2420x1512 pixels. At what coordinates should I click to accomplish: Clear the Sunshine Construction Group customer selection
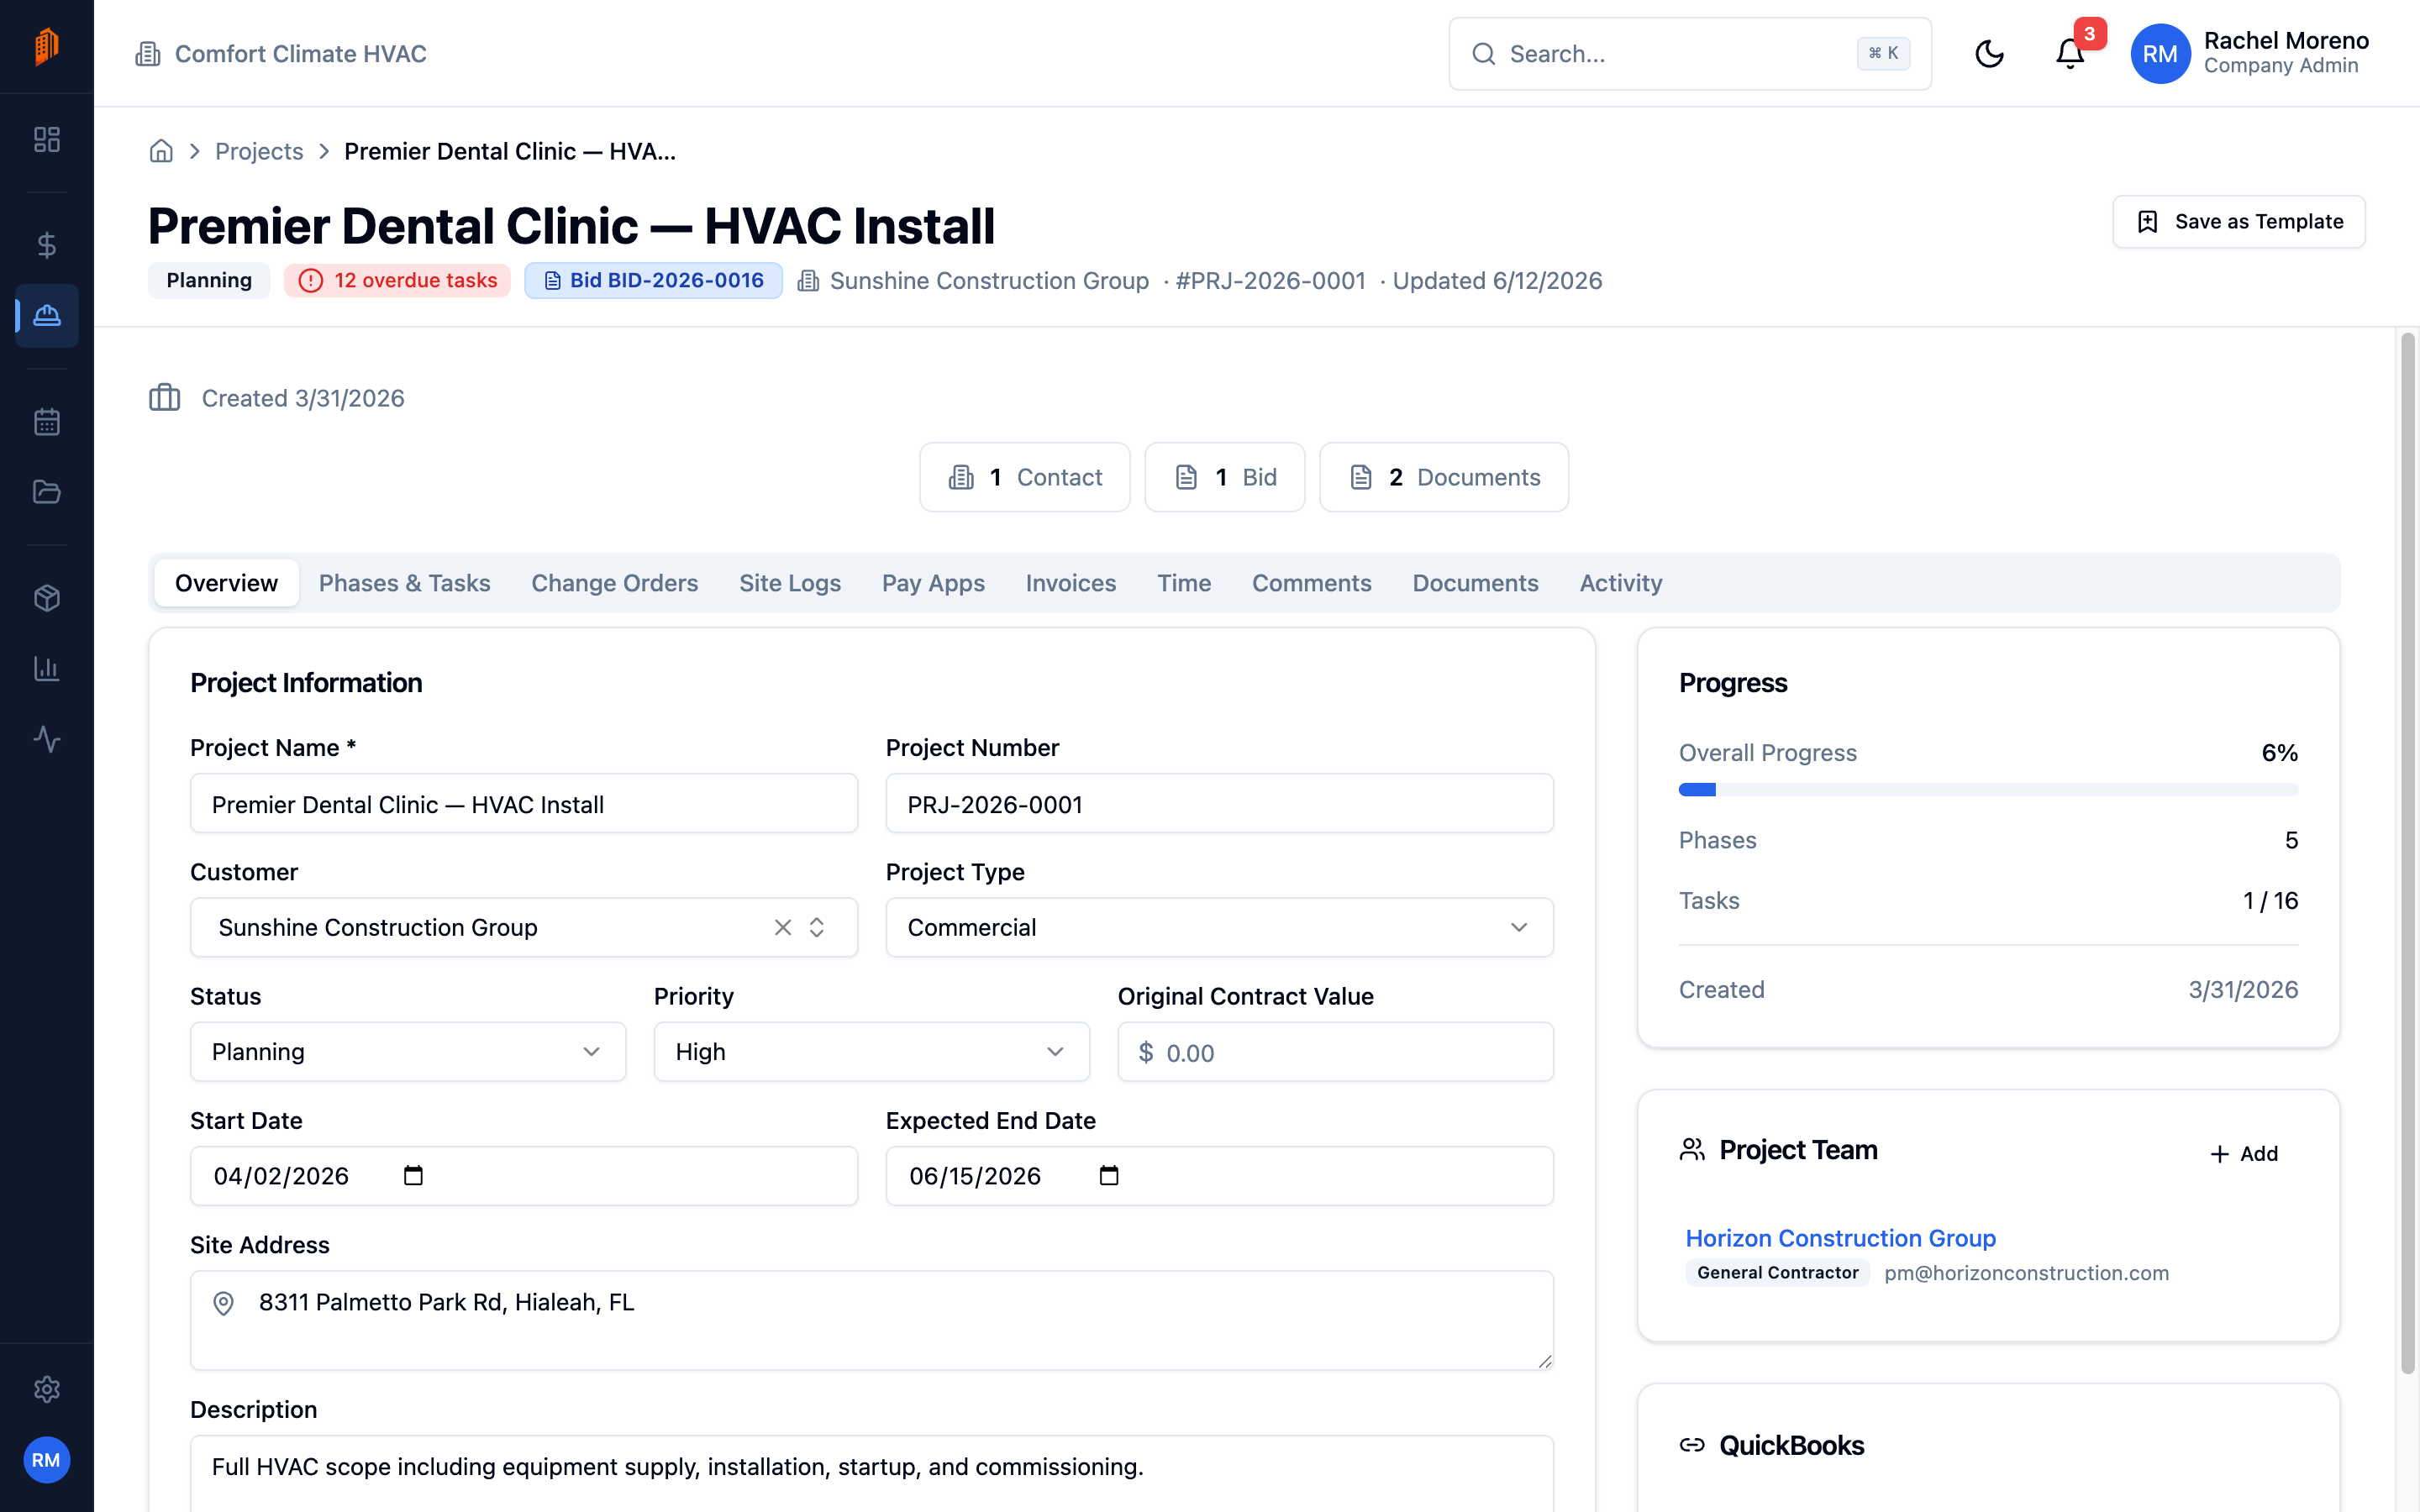click(783, 928)
